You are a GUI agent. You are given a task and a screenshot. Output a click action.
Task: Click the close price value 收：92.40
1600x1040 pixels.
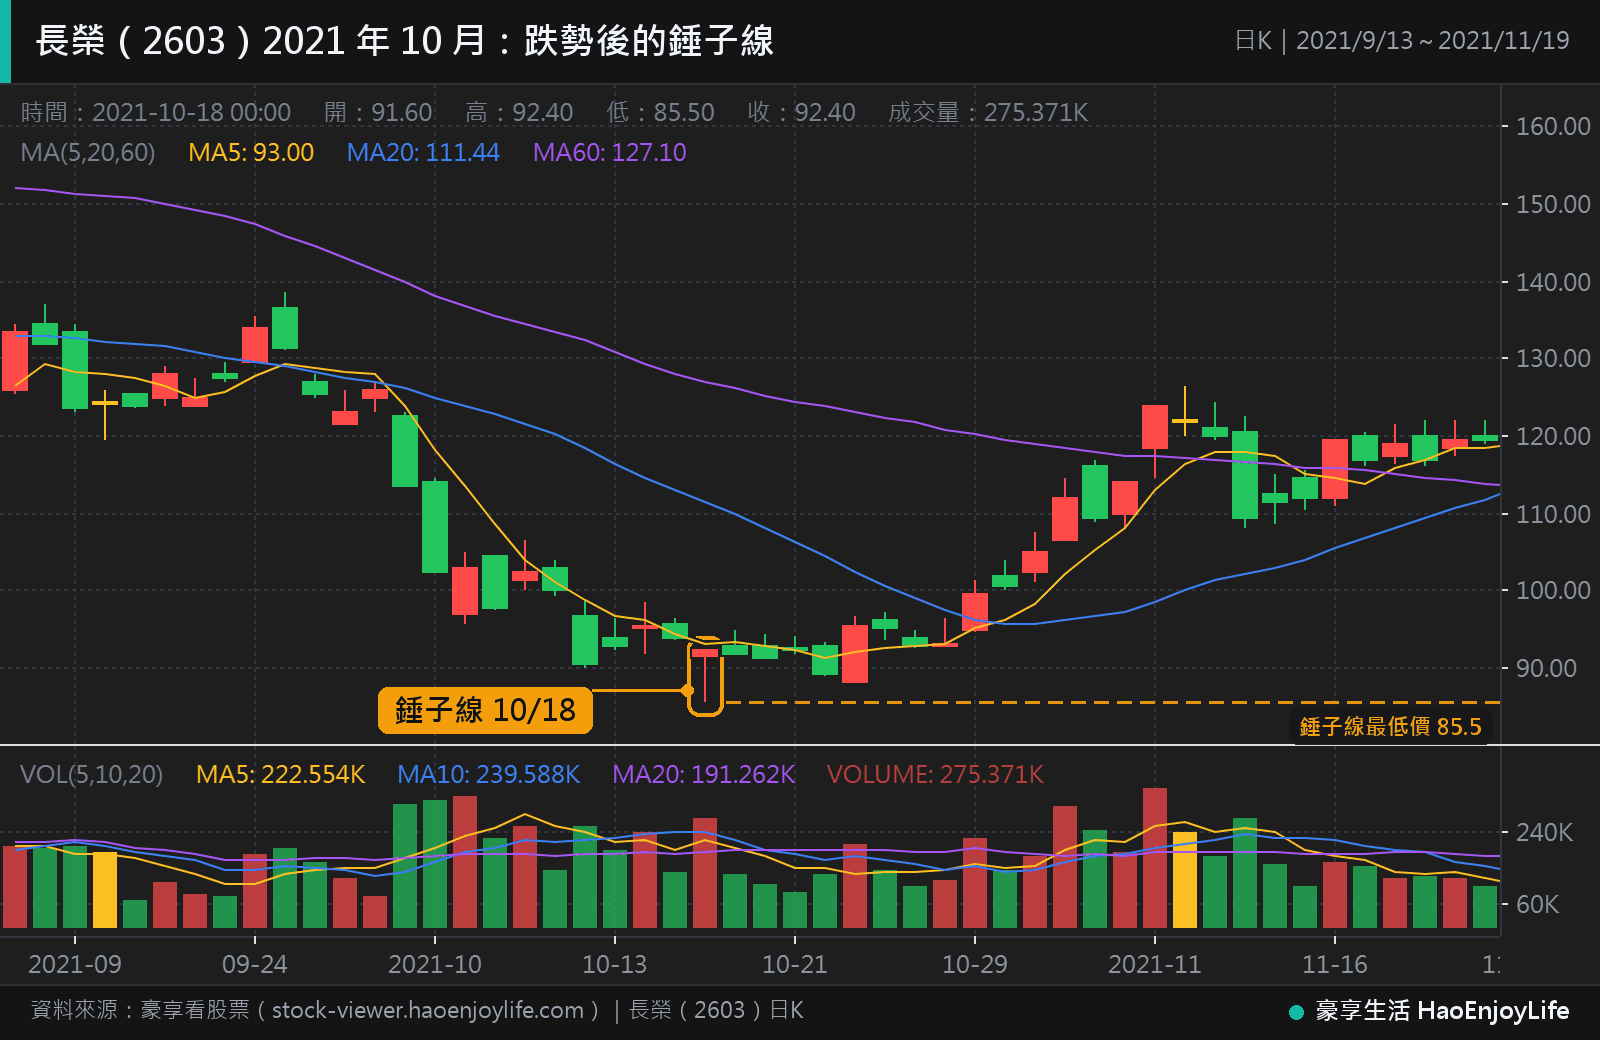pos(801,112)
